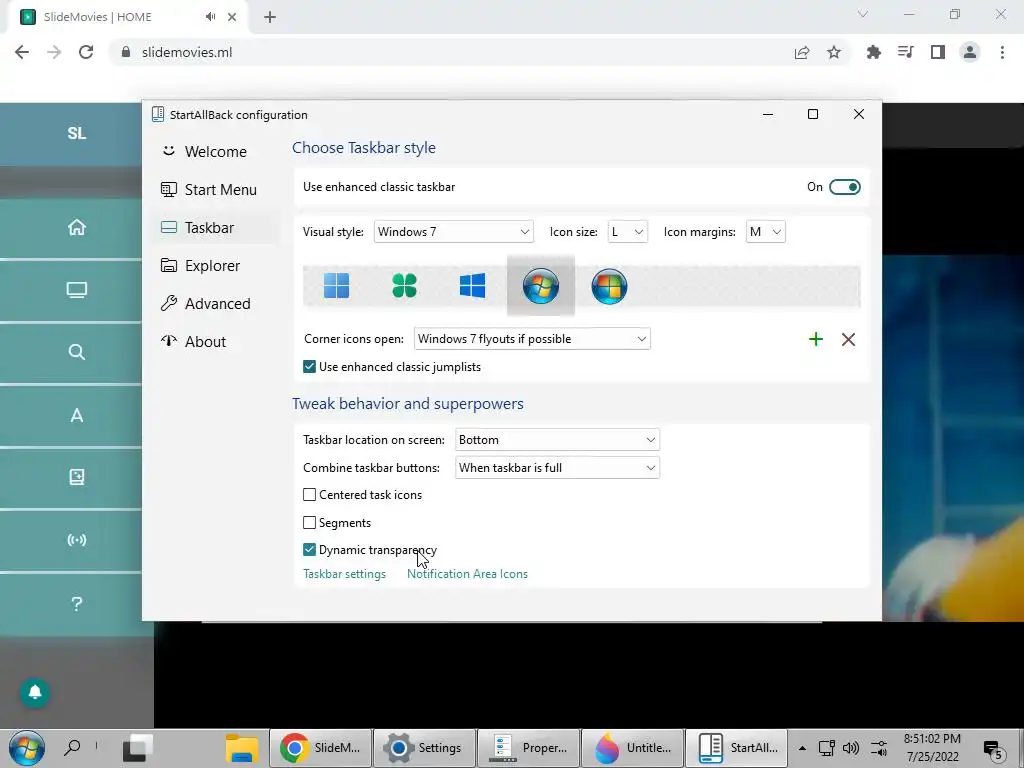Viewport: 1024px width, 768px height.
Task: Open the Advanced section
Action: point(214,304)
